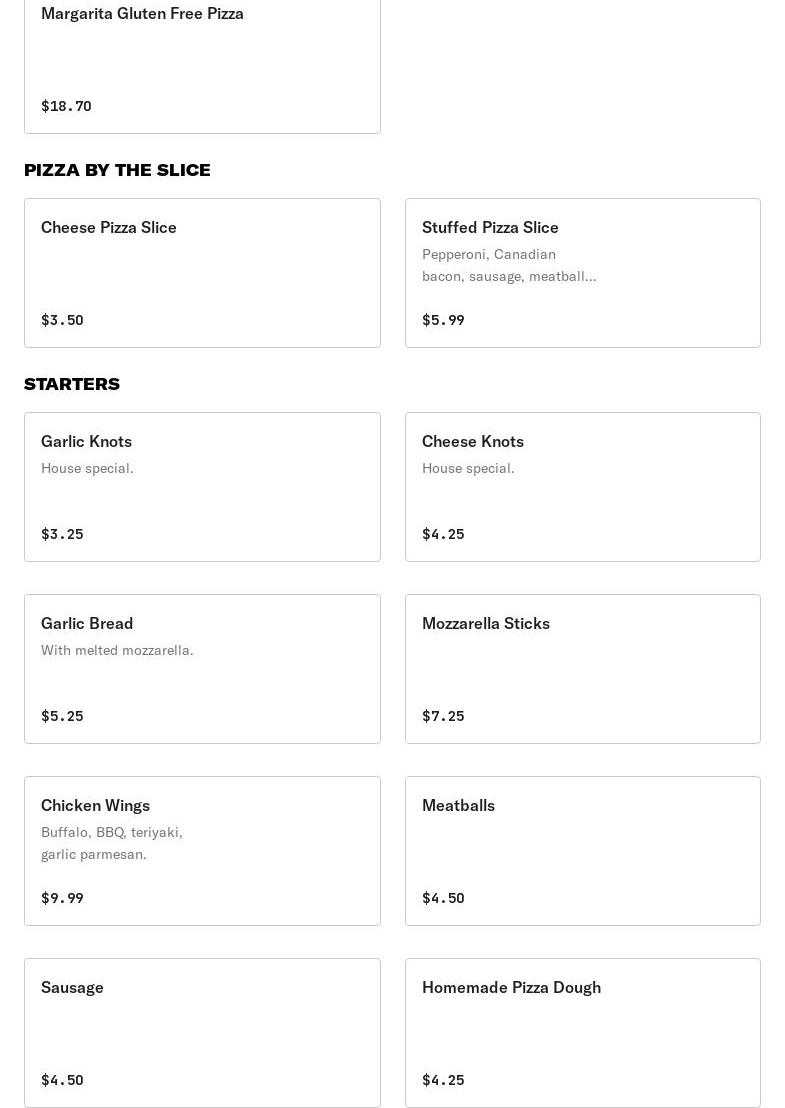Image resolution: width=785 pixels, height=1108 pixels.
Task: Pick the Mozzarella Sticks item
Action: 582,669
